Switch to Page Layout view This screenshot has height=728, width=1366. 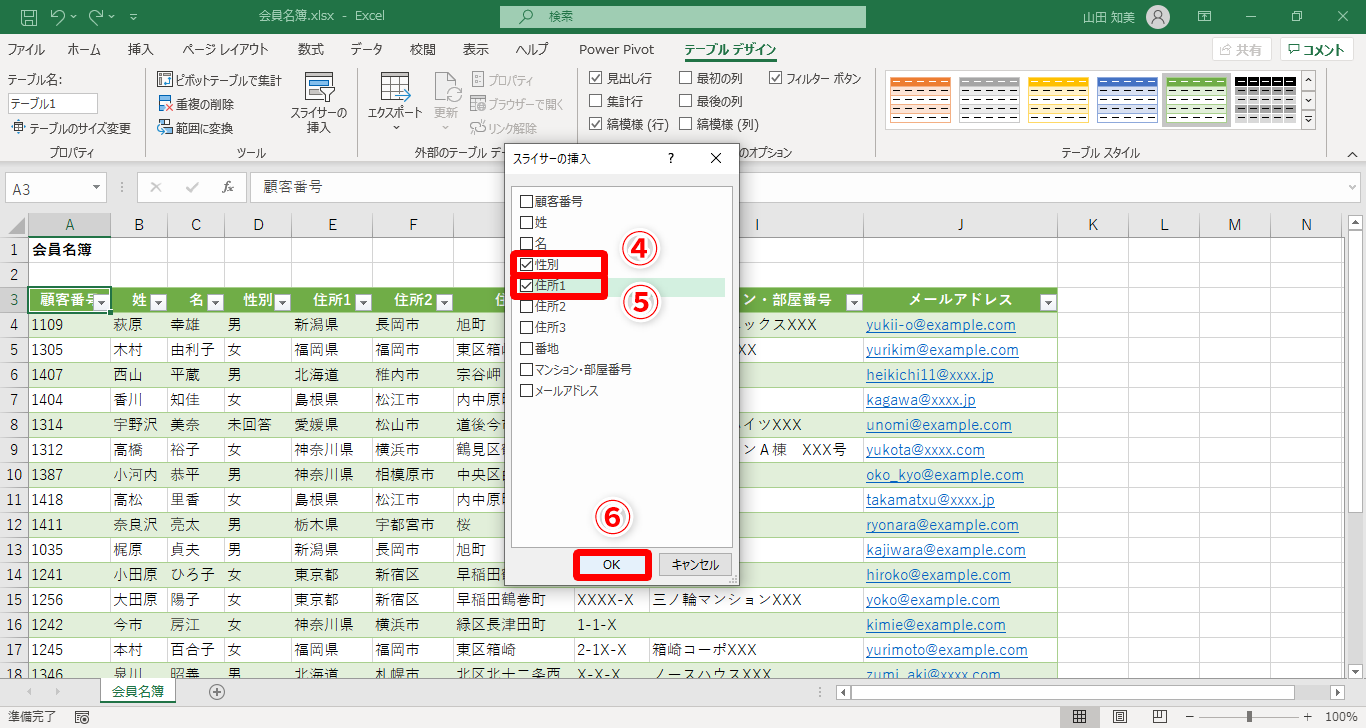pyautogui.click(x=1120, y=717)
